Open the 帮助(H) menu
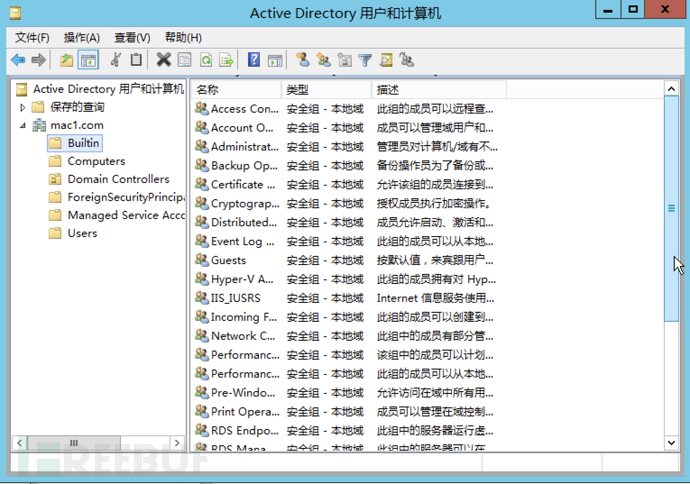This screenshot has width=690, height=484. click(183, 38)
